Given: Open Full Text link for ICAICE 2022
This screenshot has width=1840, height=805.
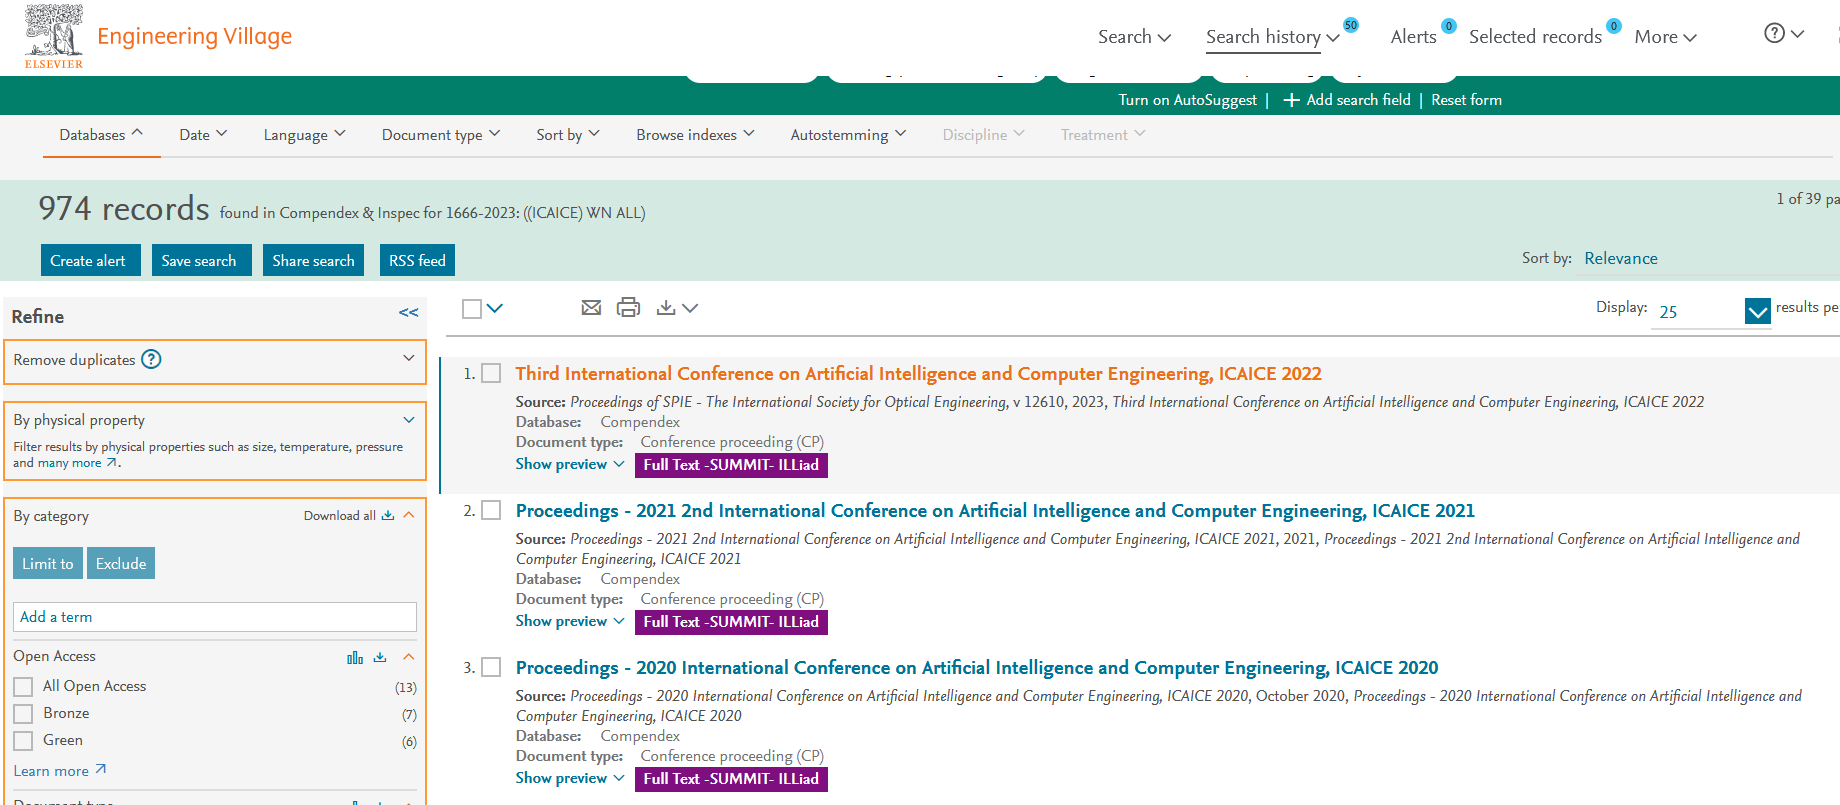Looking at the screenshot, I should click(731, 465).
